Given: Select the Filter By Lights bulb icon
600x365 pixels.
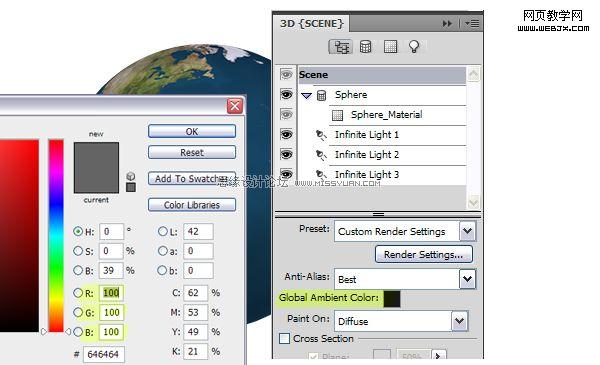Looking at the screenshot, I should point(414,47).
